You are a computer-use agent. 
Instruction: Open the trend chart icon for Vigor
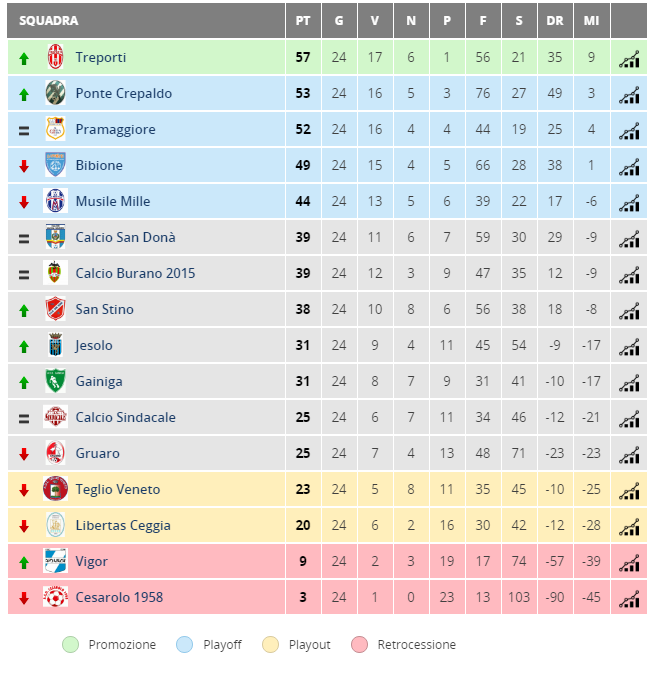(x=629, y=563)
